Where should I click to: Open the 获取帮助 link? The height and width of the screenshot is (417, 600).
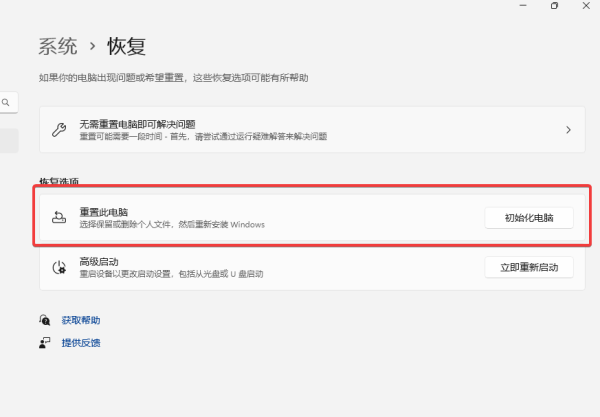[80, 320]
